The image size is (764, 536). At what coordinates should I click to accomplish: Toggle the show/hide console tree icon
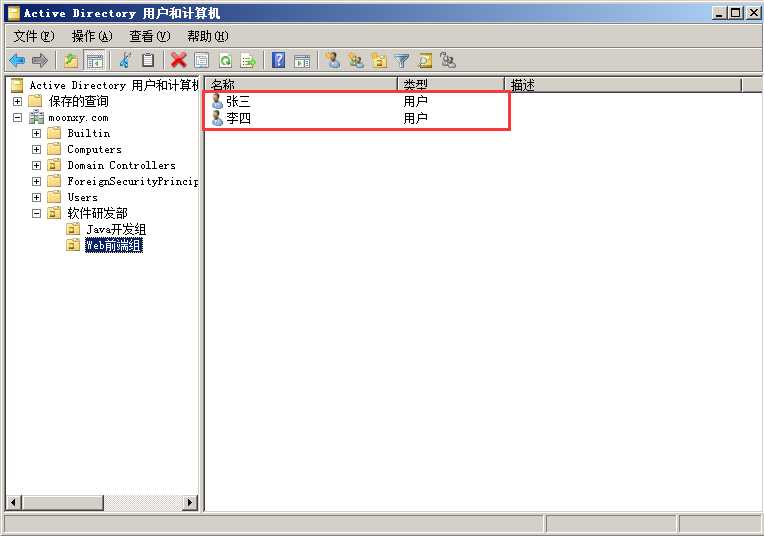[x=95, y=60]
